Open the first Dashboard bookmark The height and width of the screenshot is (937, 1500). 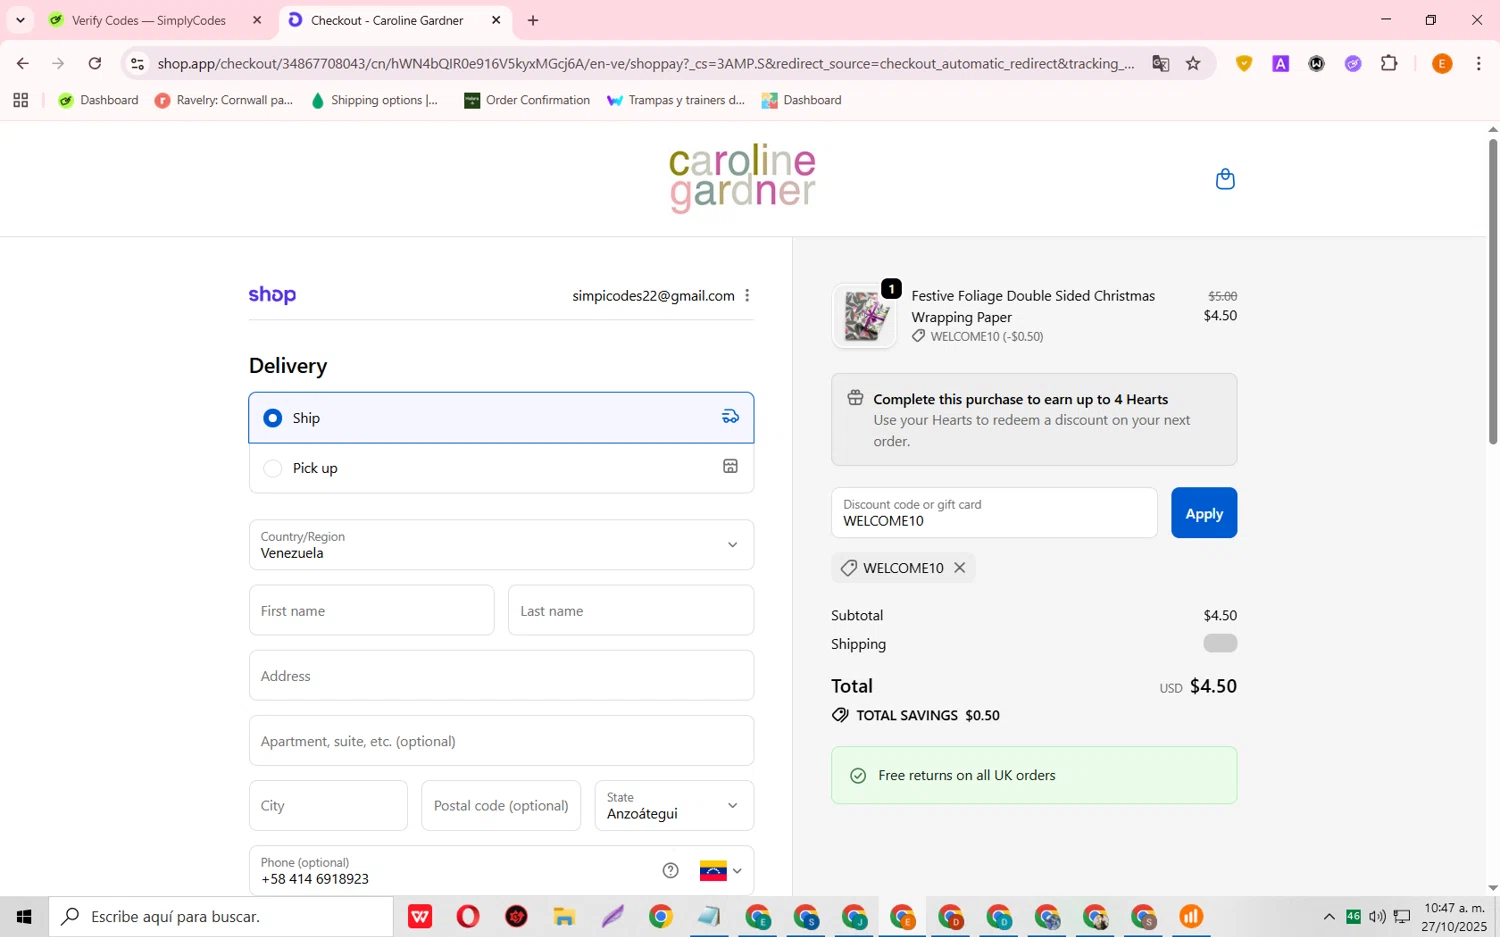(x=98, y=100)
